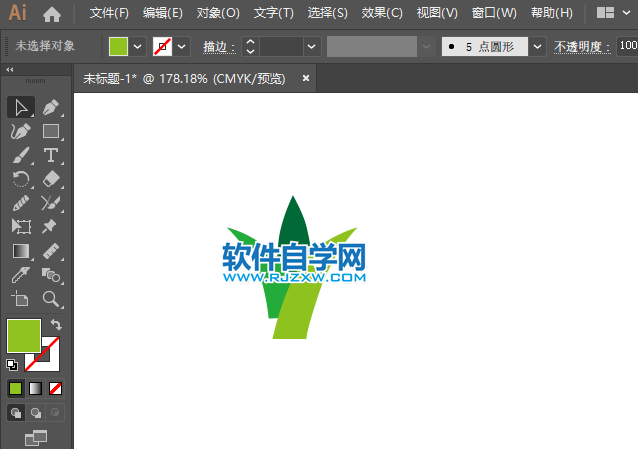This screenshot has height=449, width=638.
Task: Select the Scissors/Width tool icon
Action: 51,203
